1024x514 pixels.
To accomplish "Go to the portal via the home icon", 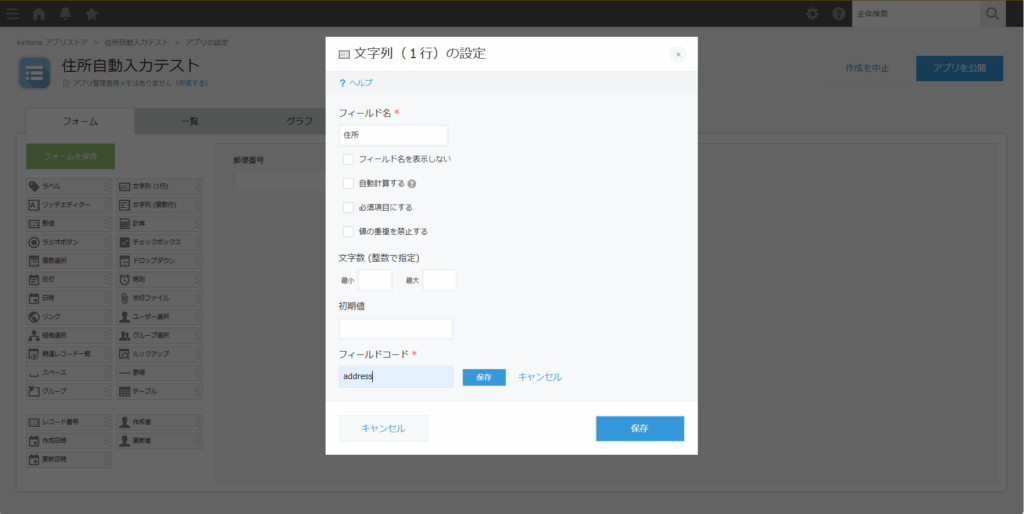I will click(39, 14).
